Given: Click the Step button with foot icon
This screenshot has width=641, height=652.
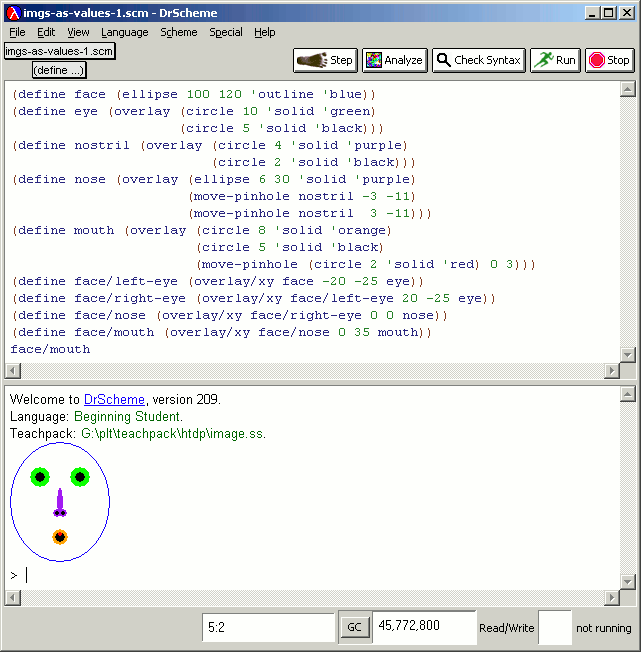Looking at the screenshot, I should [x=325, y=60].
